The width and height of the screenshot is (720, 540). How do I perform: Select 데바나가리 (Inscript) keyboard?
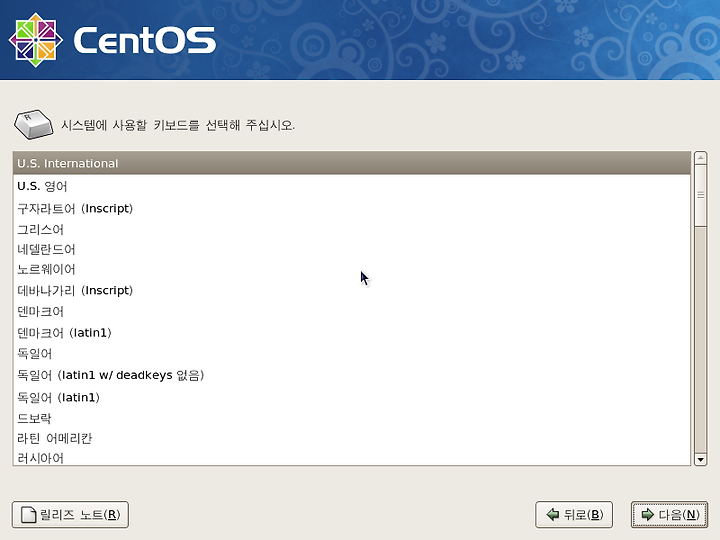352,290
